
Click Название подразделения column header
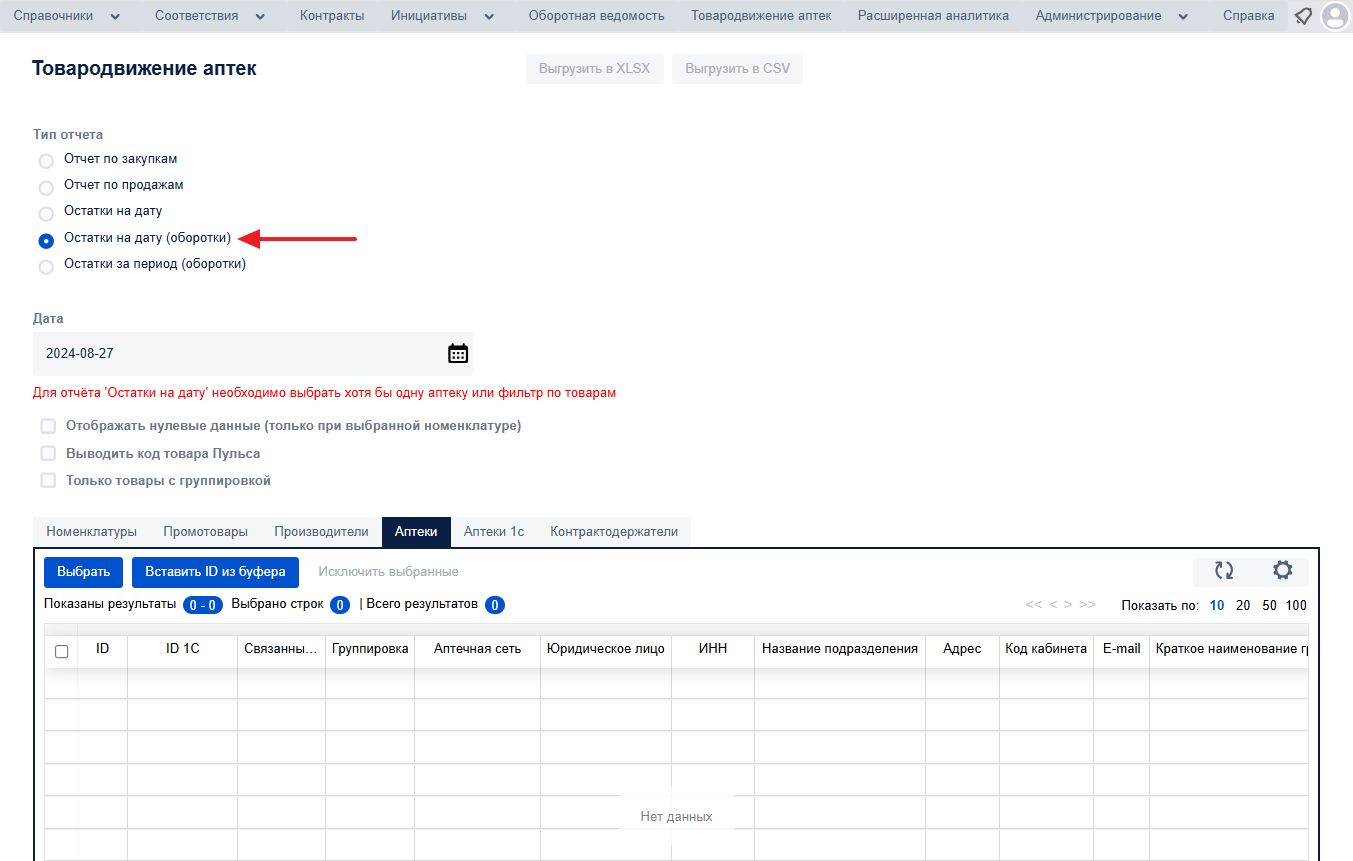pyautogui.click(x=840, y=649)
